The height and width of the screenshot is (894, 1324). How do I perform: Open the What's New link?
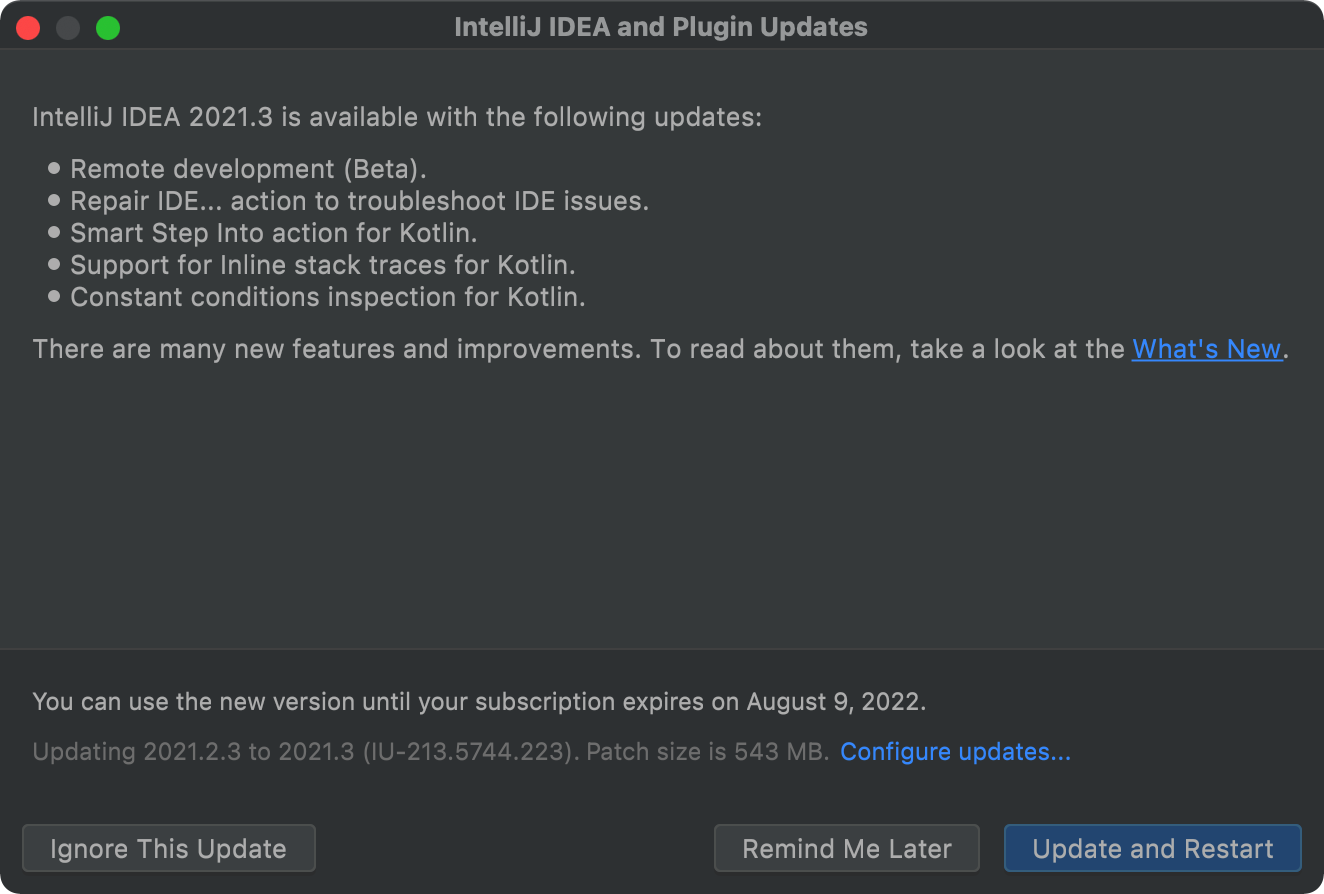pos(1206,349)
